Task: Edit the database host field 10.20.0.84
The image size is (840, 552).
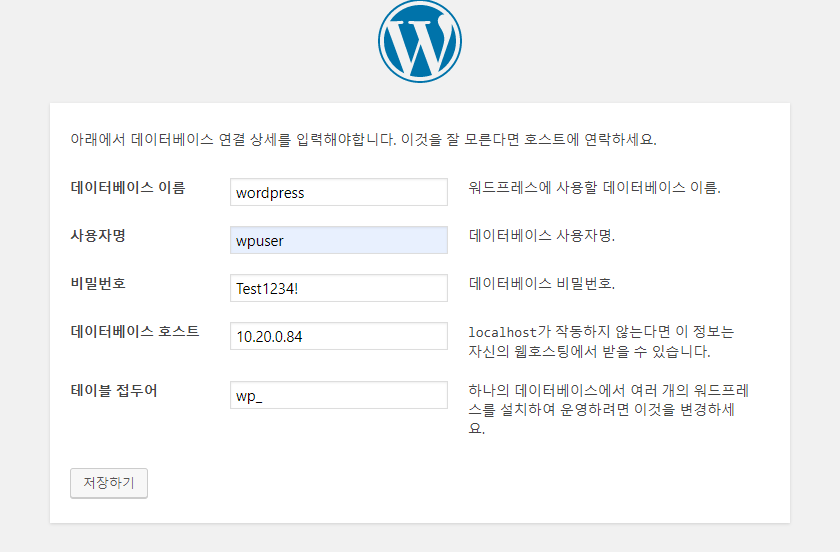Action: click(339, 336)
